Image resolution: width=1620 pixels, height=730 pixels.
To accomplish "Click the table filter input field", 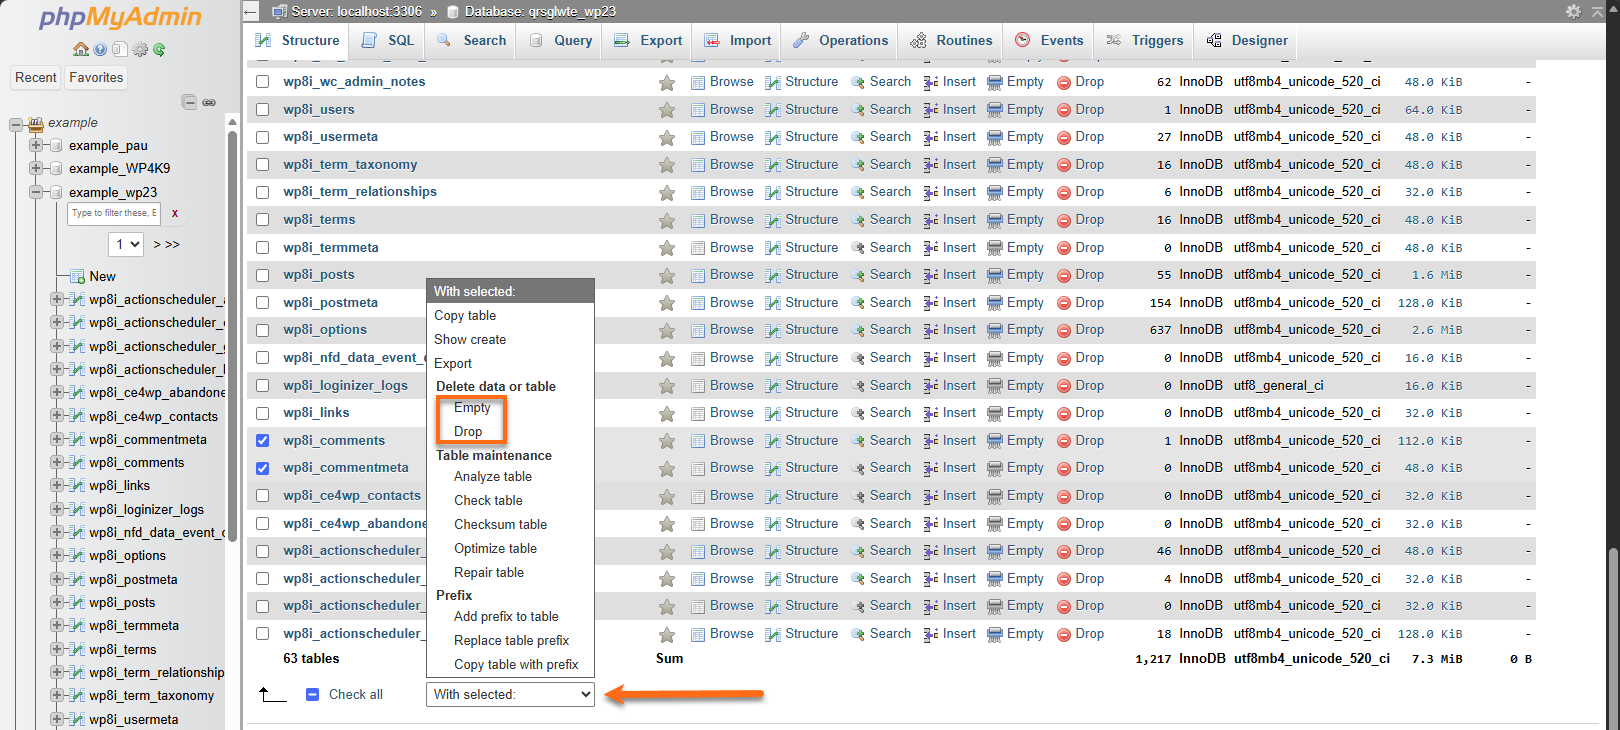I will click(x=114, y=213).
